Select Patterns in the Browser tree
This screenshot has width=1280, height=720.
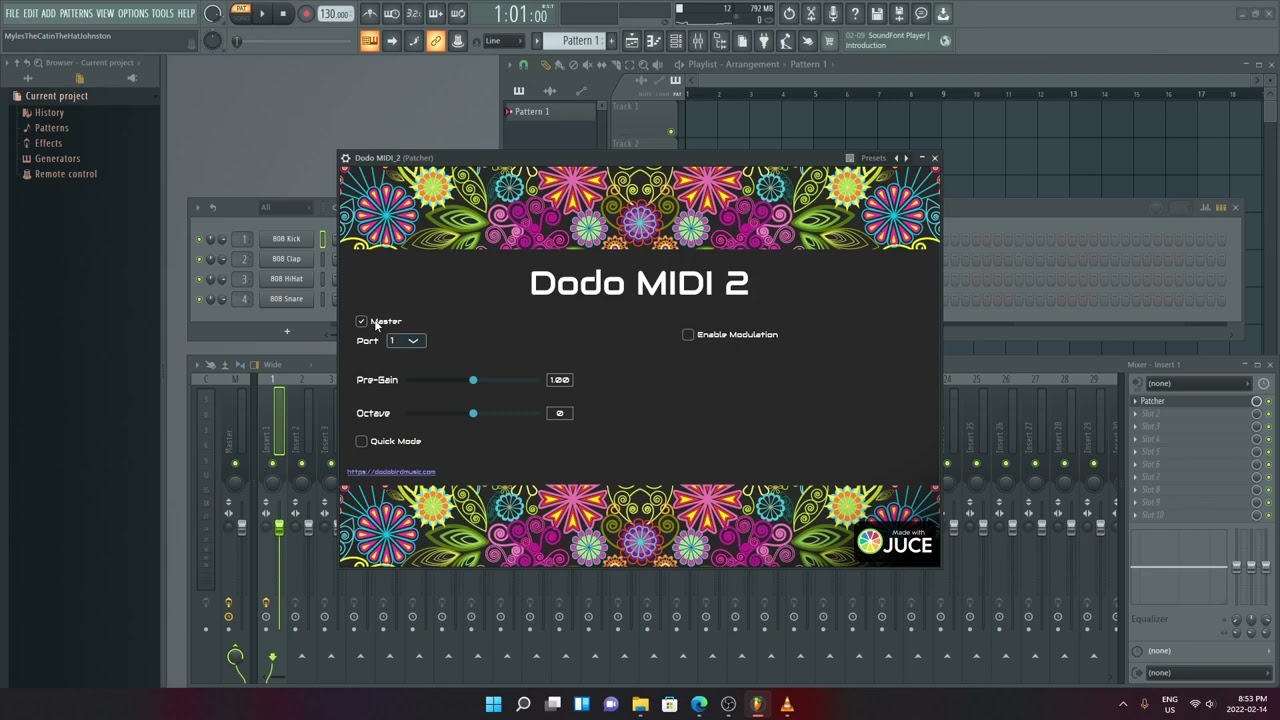coord(52,128)
